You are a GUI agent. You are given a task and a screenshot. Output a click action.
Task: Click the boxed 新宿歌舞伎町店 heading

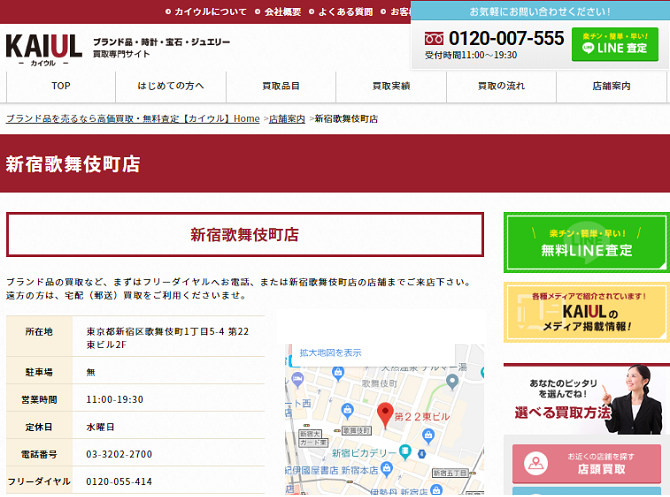[245, 235]
